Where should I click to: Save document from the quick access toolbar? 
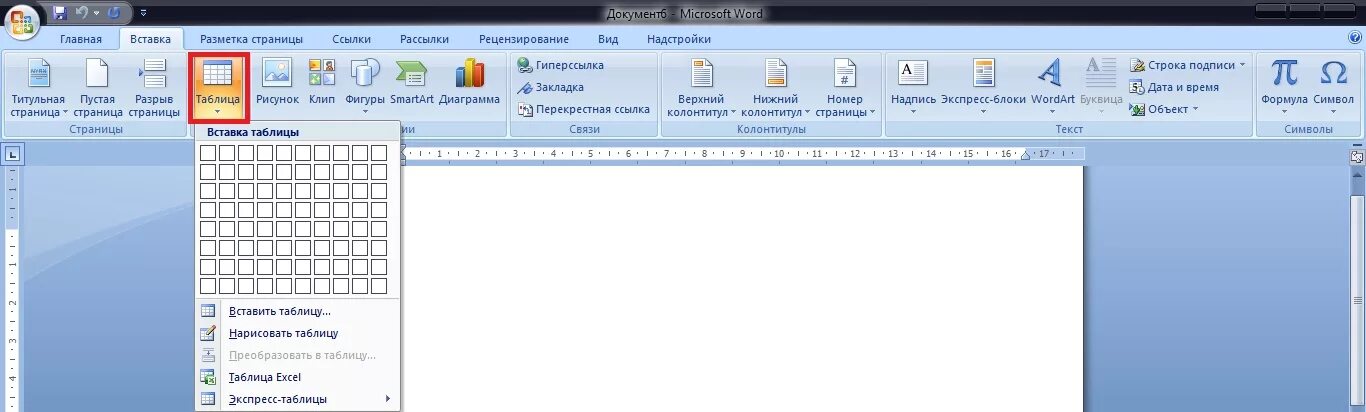pyautogui.click(x=59, y=13)
